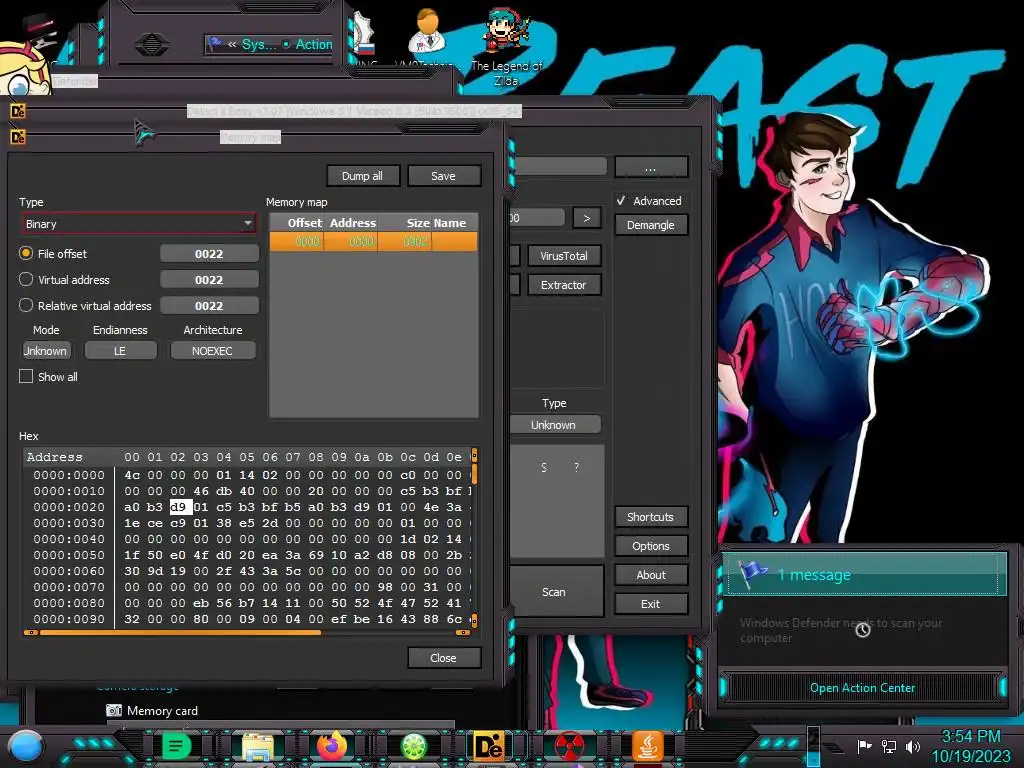Open the green chat app on the taskbar
Viewport: 1024px width, 768px height.
click(x=176, y=746)
